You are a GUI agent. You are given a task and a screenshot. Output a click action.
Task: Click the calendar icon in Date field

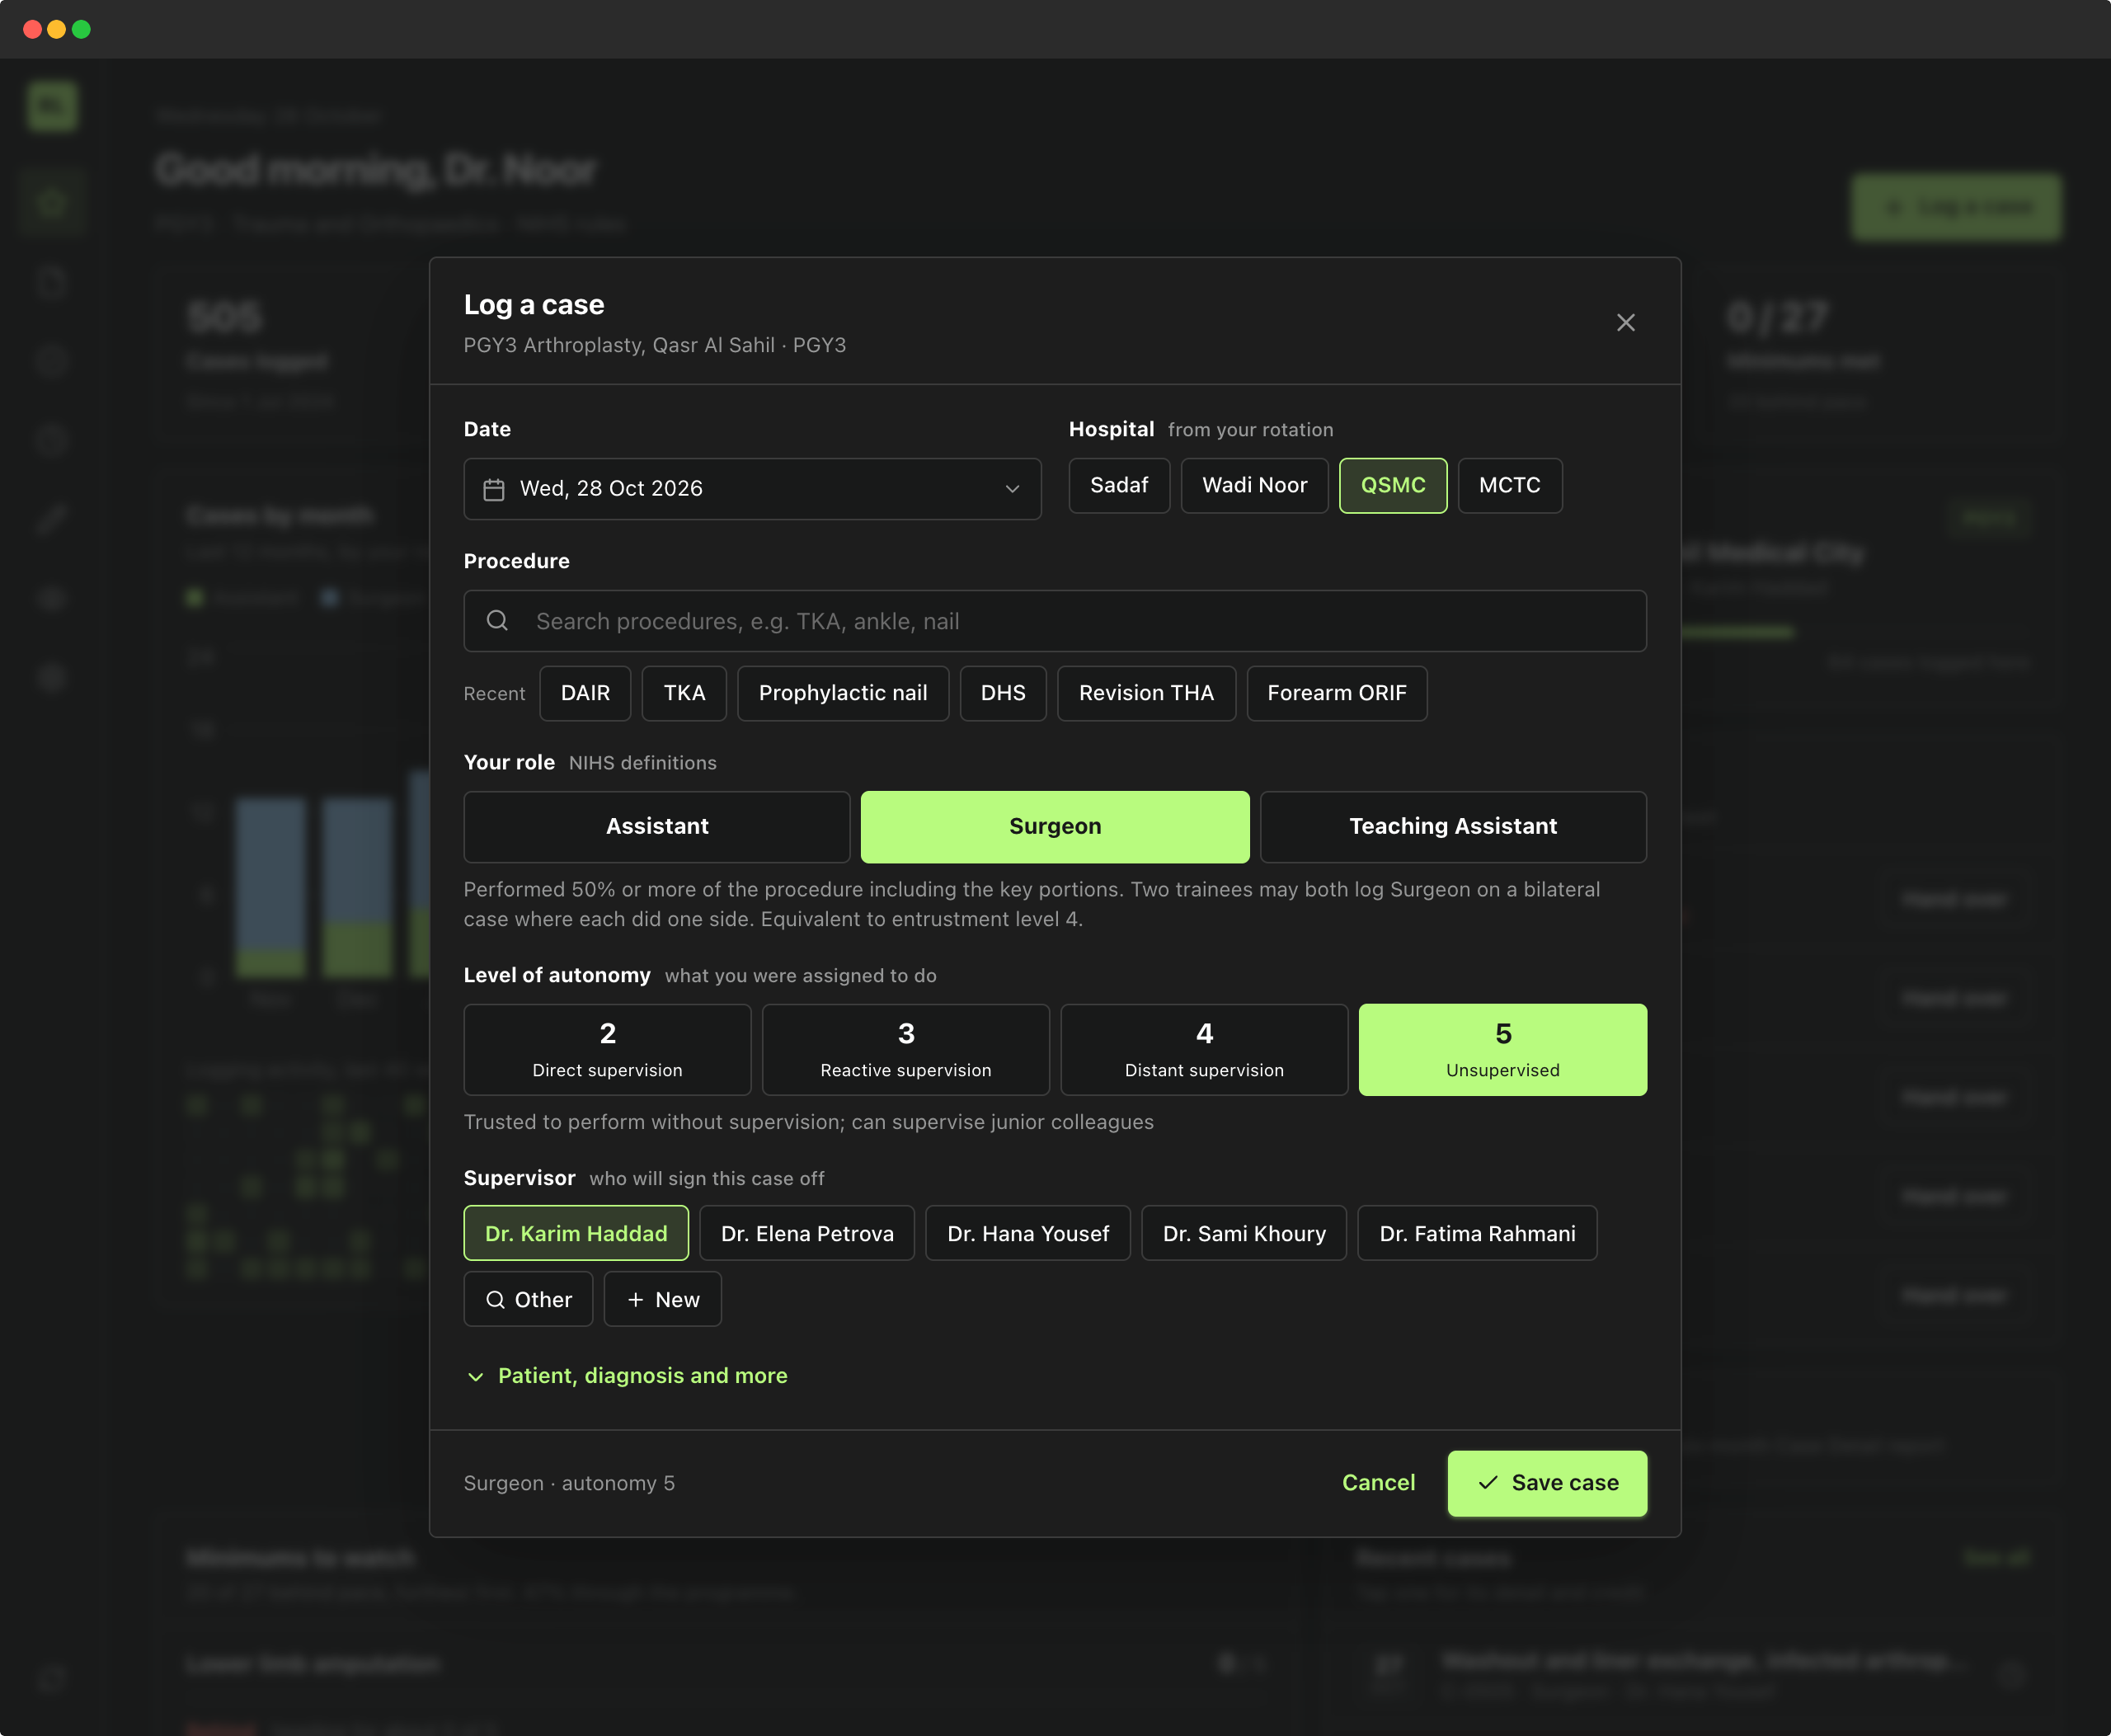click(x=494, y=489)
